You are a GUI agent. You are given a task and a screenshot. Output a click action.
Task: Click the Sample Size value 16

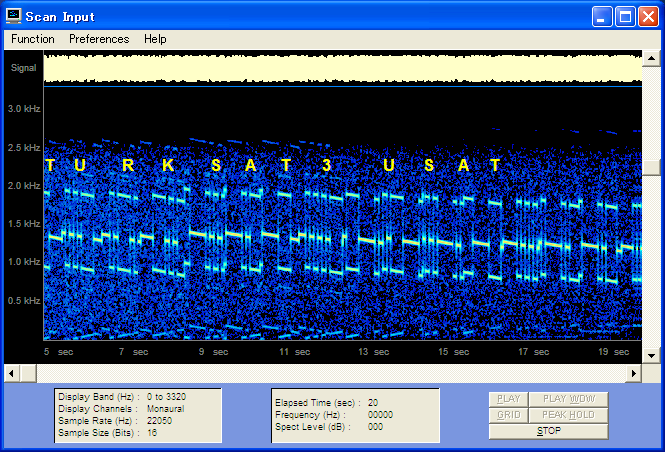(x=152, y=433)
